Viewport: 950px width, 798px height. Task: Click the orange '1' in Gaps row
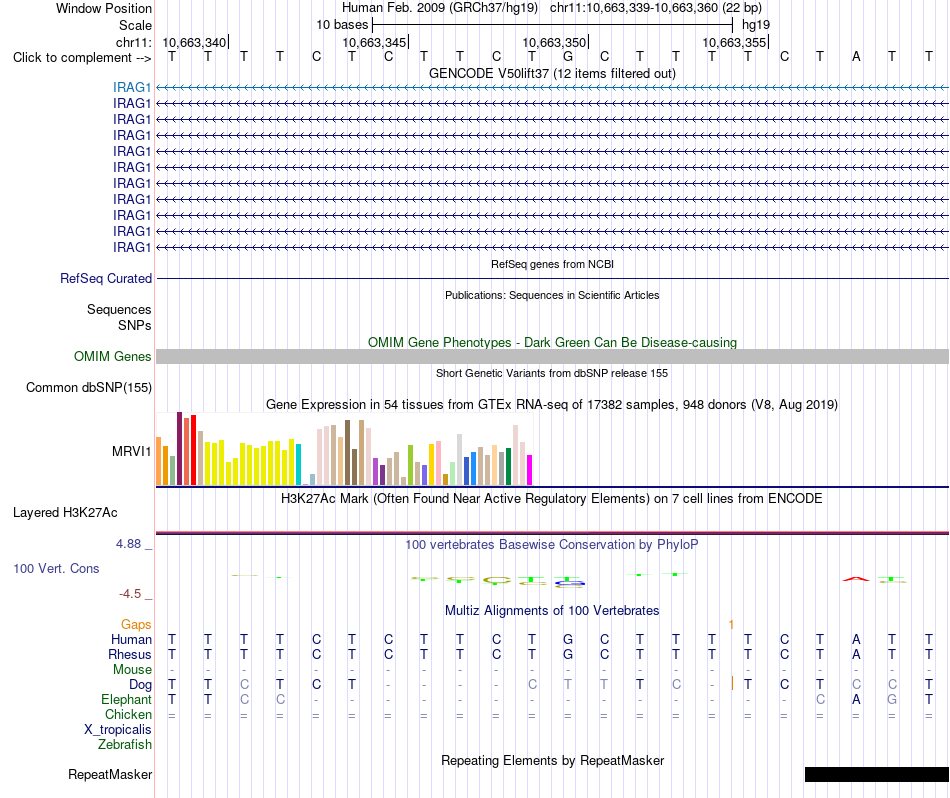731,624
